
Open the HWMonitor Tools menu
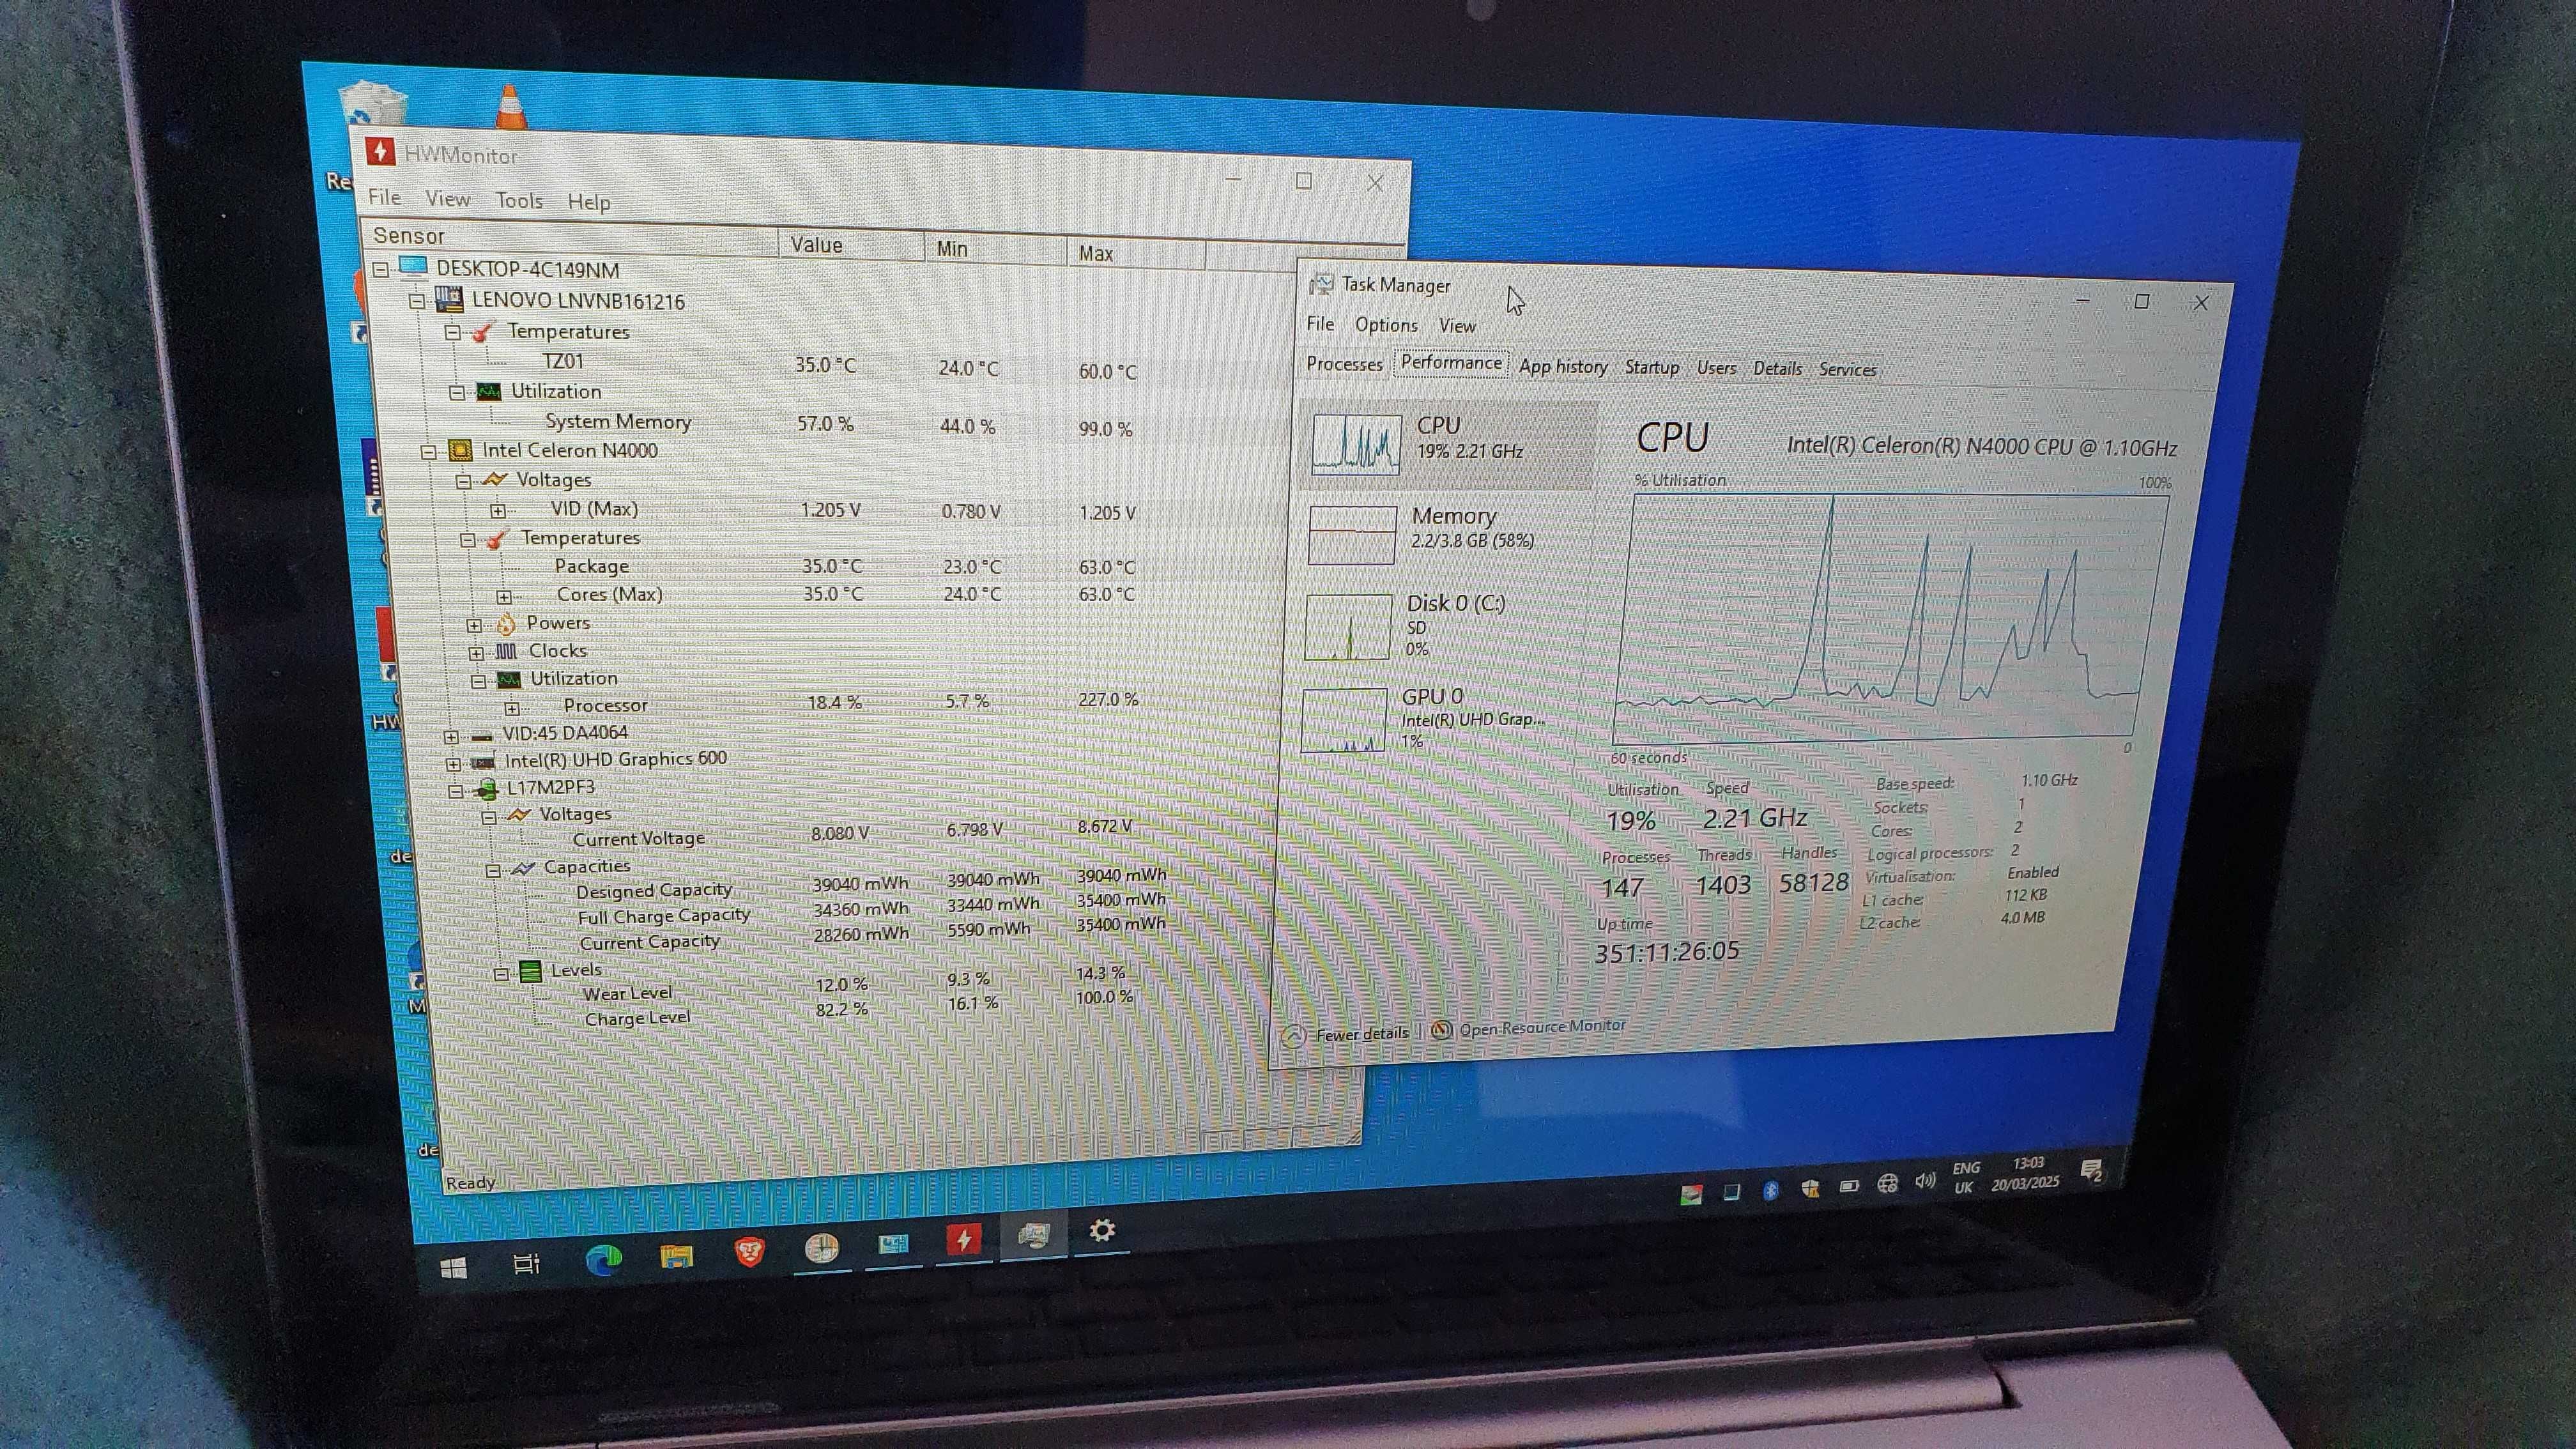(x=519, y=200)
